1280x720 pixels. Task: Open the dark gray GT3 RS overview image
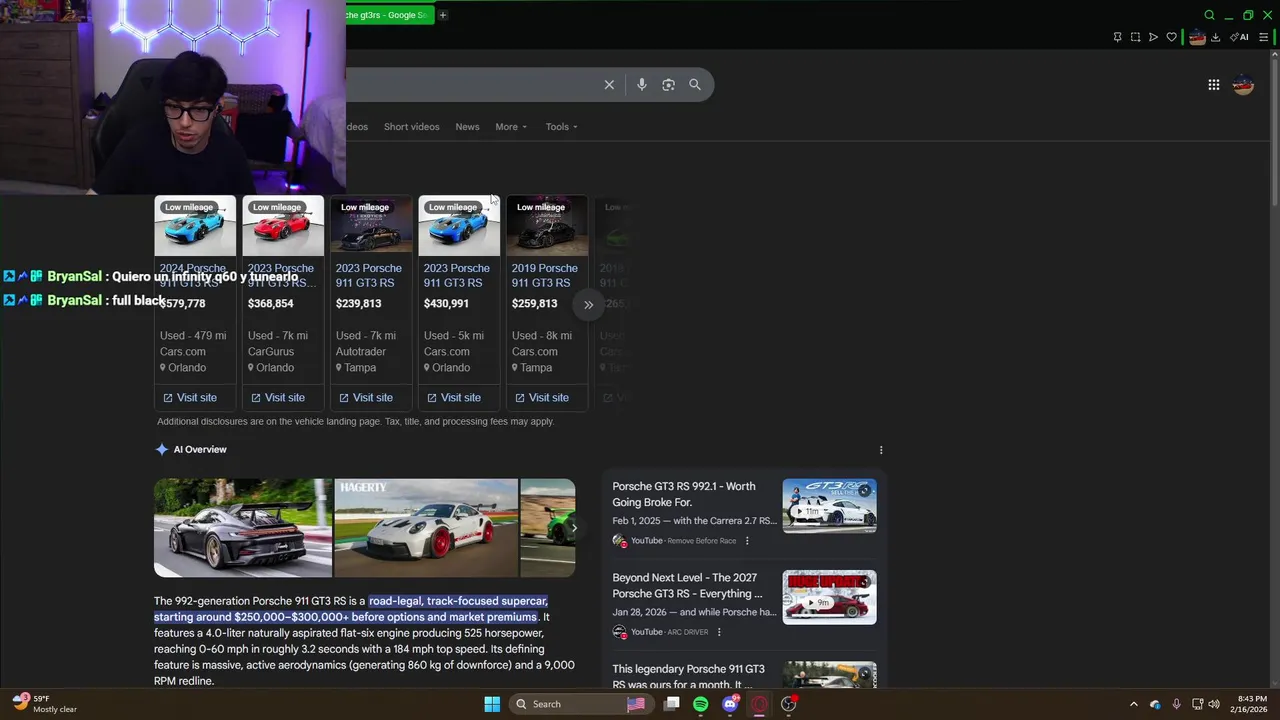[x=243, y=528]
